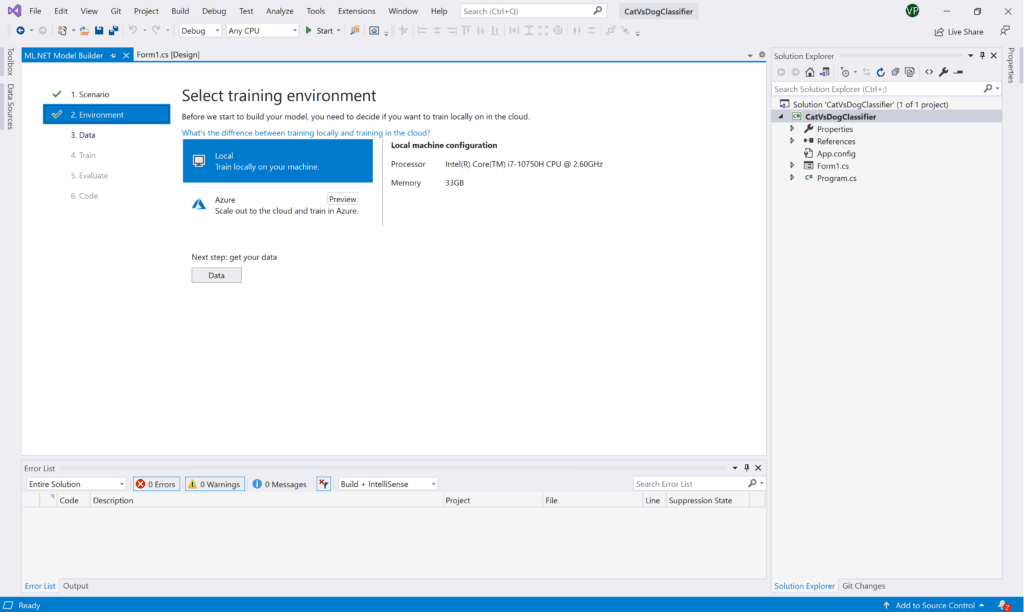The height and width of the screenshot is (612, 1024).
Task: Expand the References node of CatVsDogClassifier
Action: click(x=793, y=141)
